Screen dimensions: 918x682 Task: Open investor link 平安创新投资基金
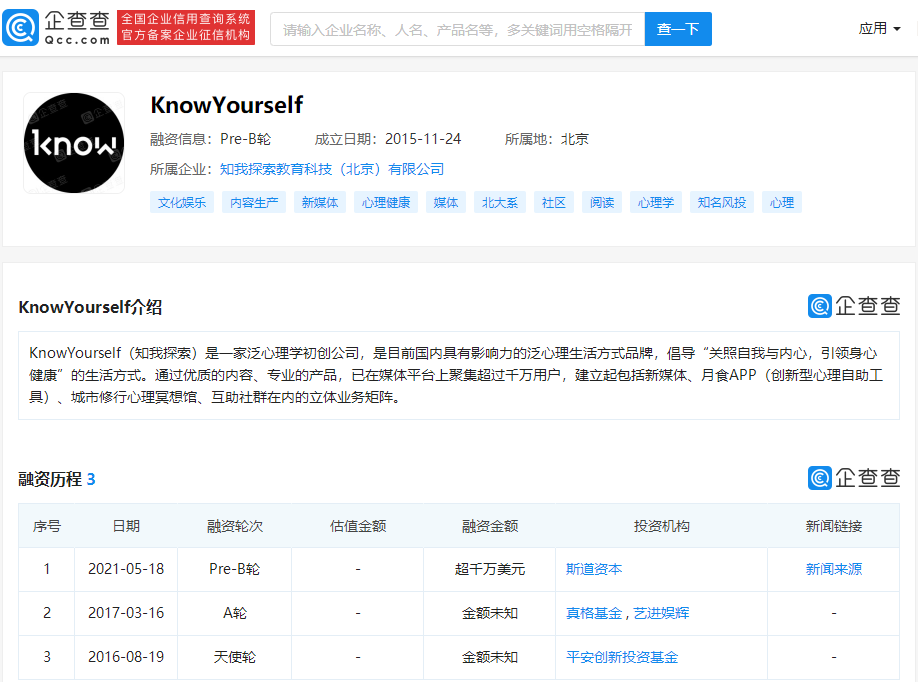pos(622,657)
